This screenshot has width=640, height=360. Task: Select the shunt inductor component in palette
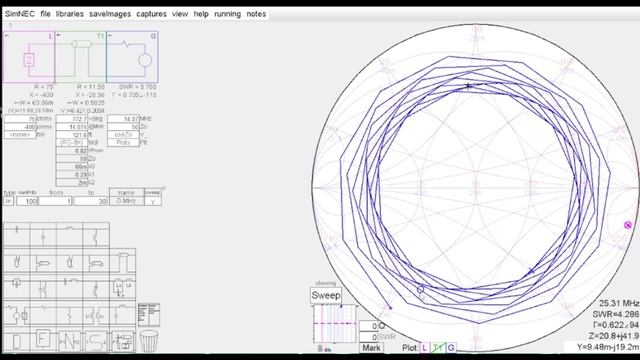pos(96,235)
